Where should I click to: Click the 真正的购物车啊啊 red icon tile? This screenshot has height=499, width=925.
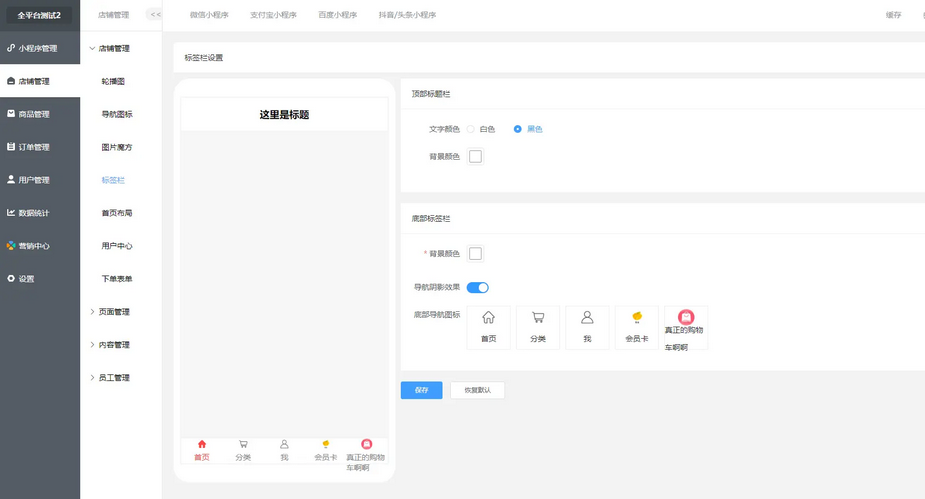tap(685, 327)
